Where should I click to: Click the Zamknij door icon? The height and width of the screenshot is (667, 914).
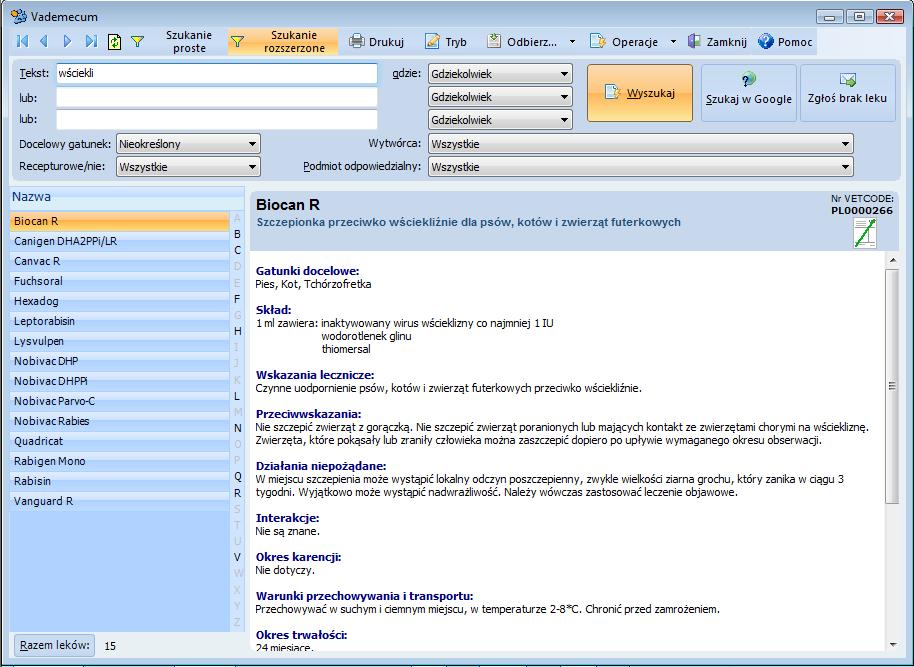tap(694, 41)
